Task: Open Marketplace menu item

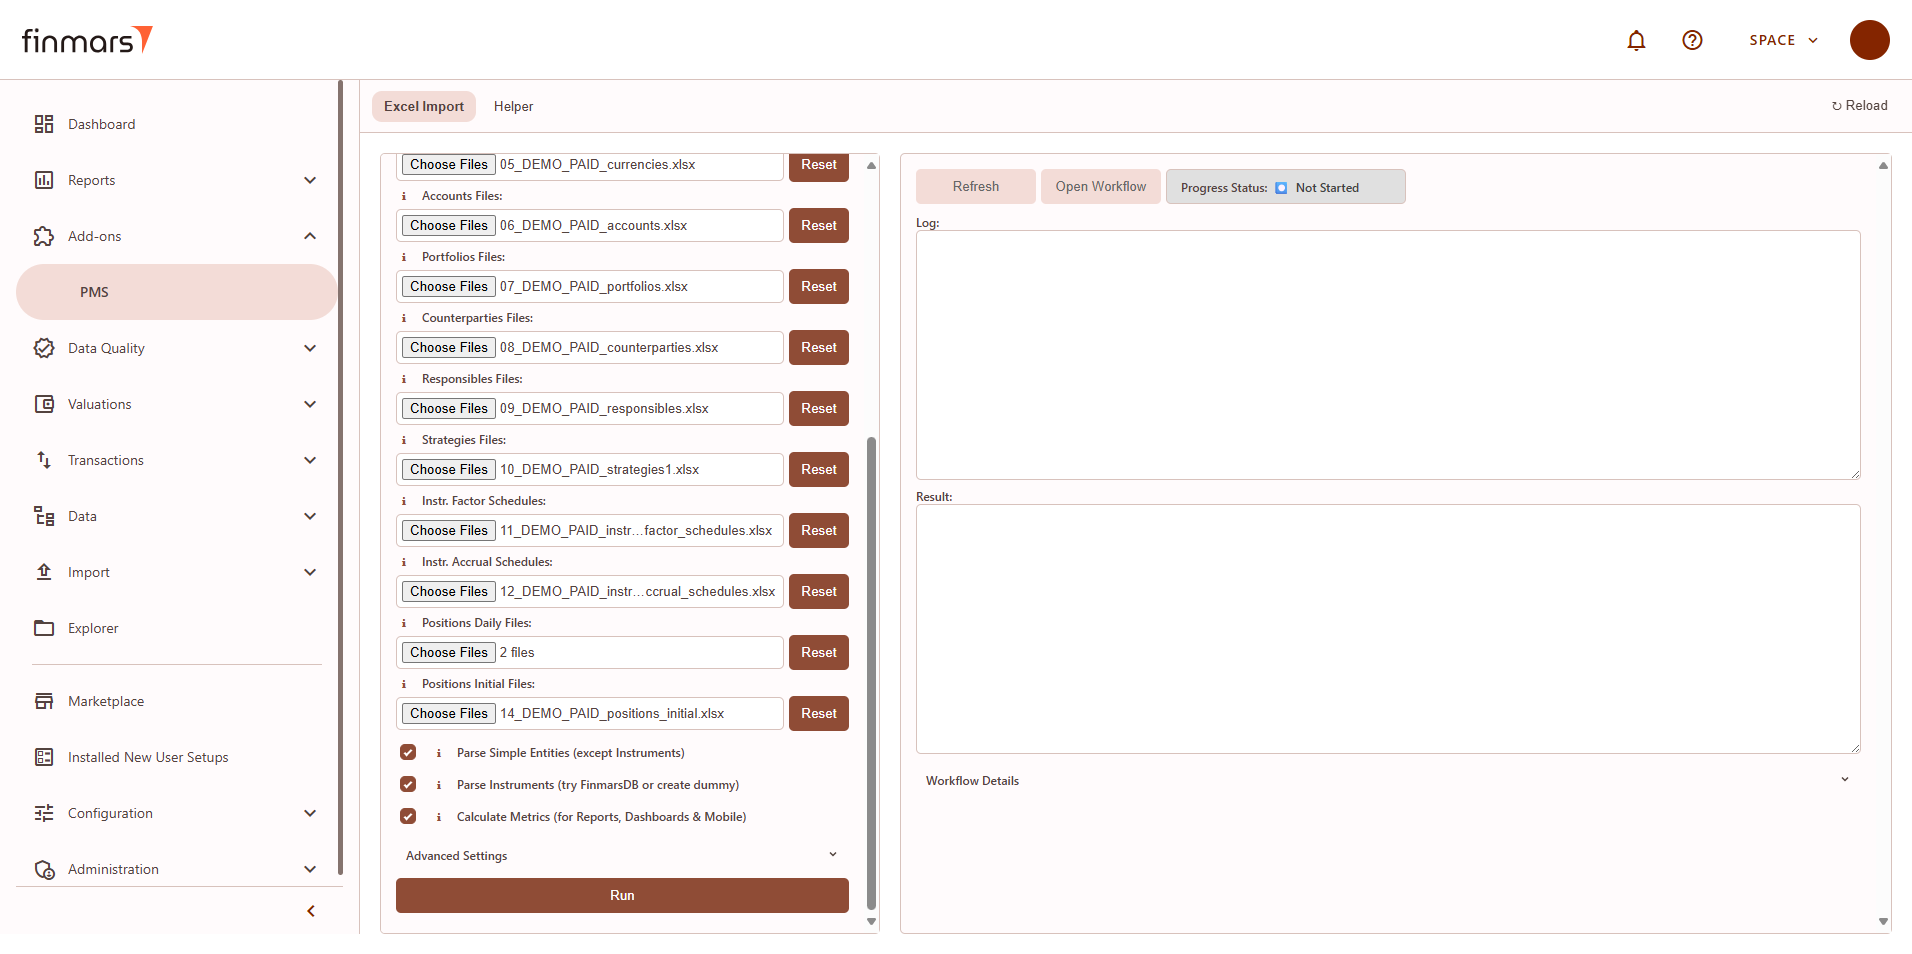Action: click(x=106, y=701)
